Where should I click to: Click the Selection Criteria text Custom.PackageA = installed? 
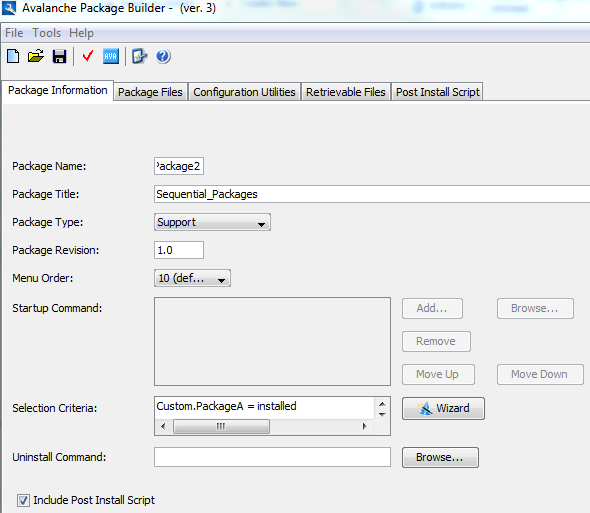[227, 406]
